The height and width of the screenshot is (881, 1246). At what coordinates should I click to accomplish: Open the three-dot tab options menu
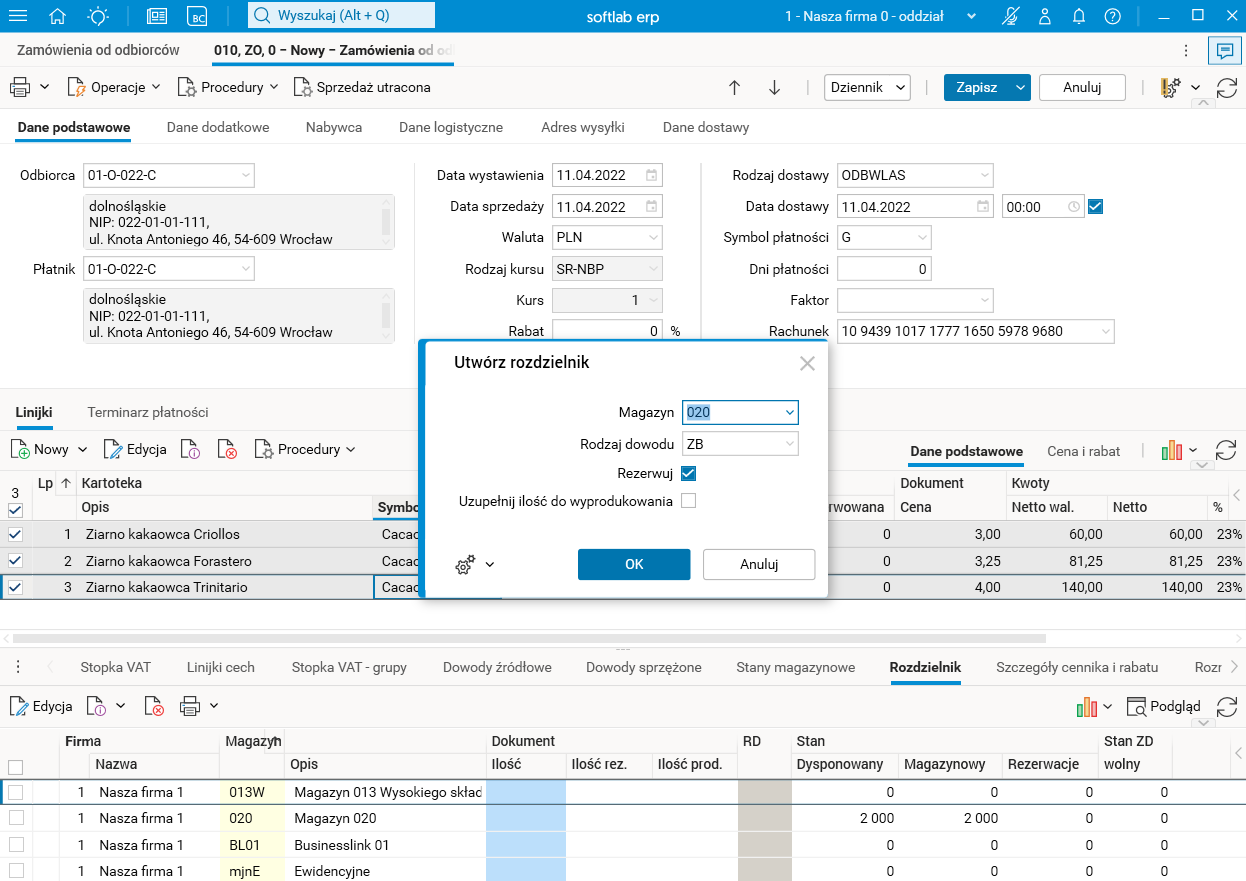(1186, 51)
